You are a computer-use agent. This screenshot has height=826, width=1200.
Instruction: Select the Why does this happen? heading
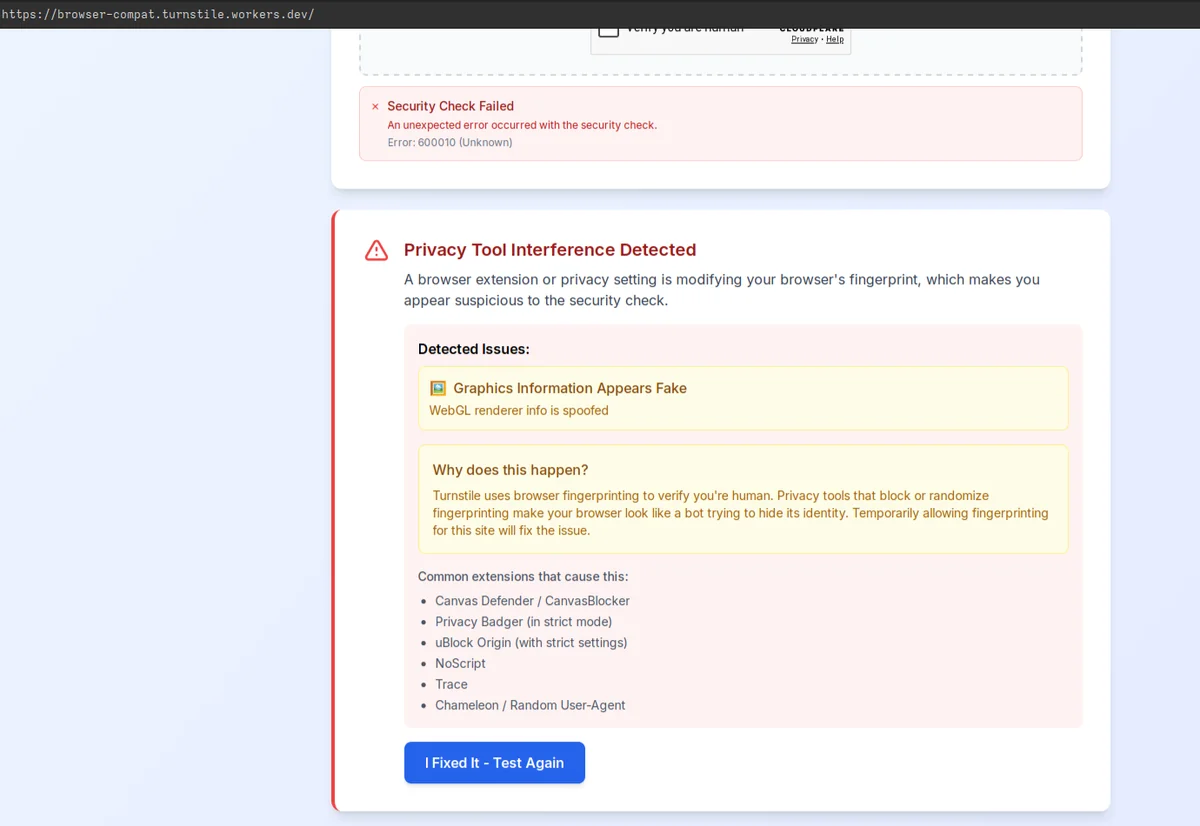click(x=510, y=470)
